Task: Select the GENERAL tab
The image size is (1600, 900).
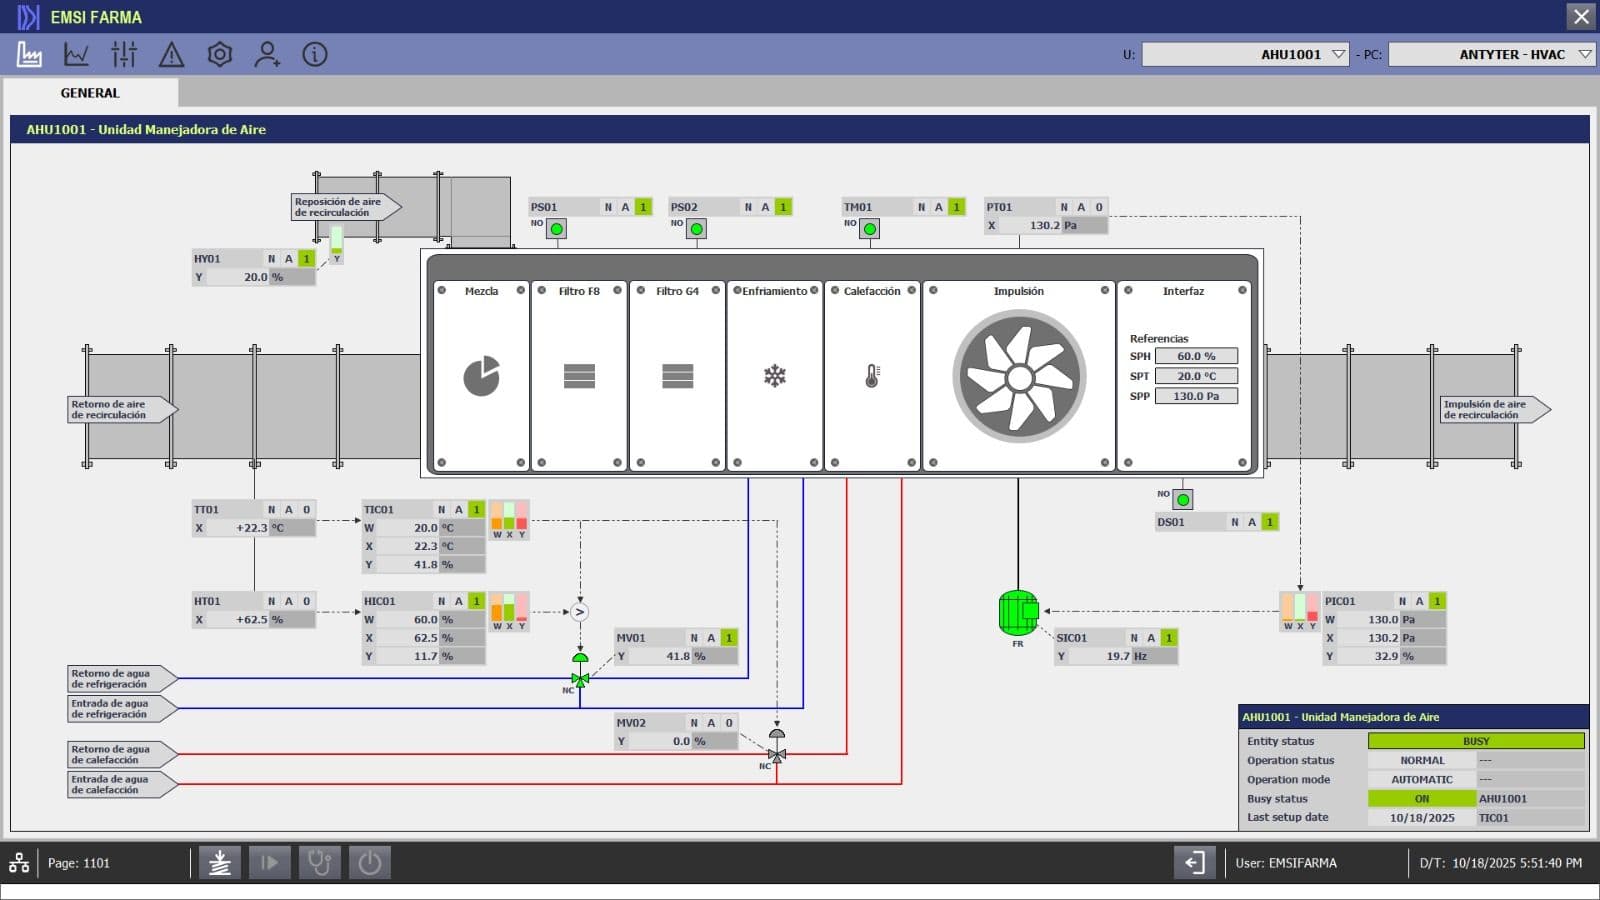Action: coord(90,93)
